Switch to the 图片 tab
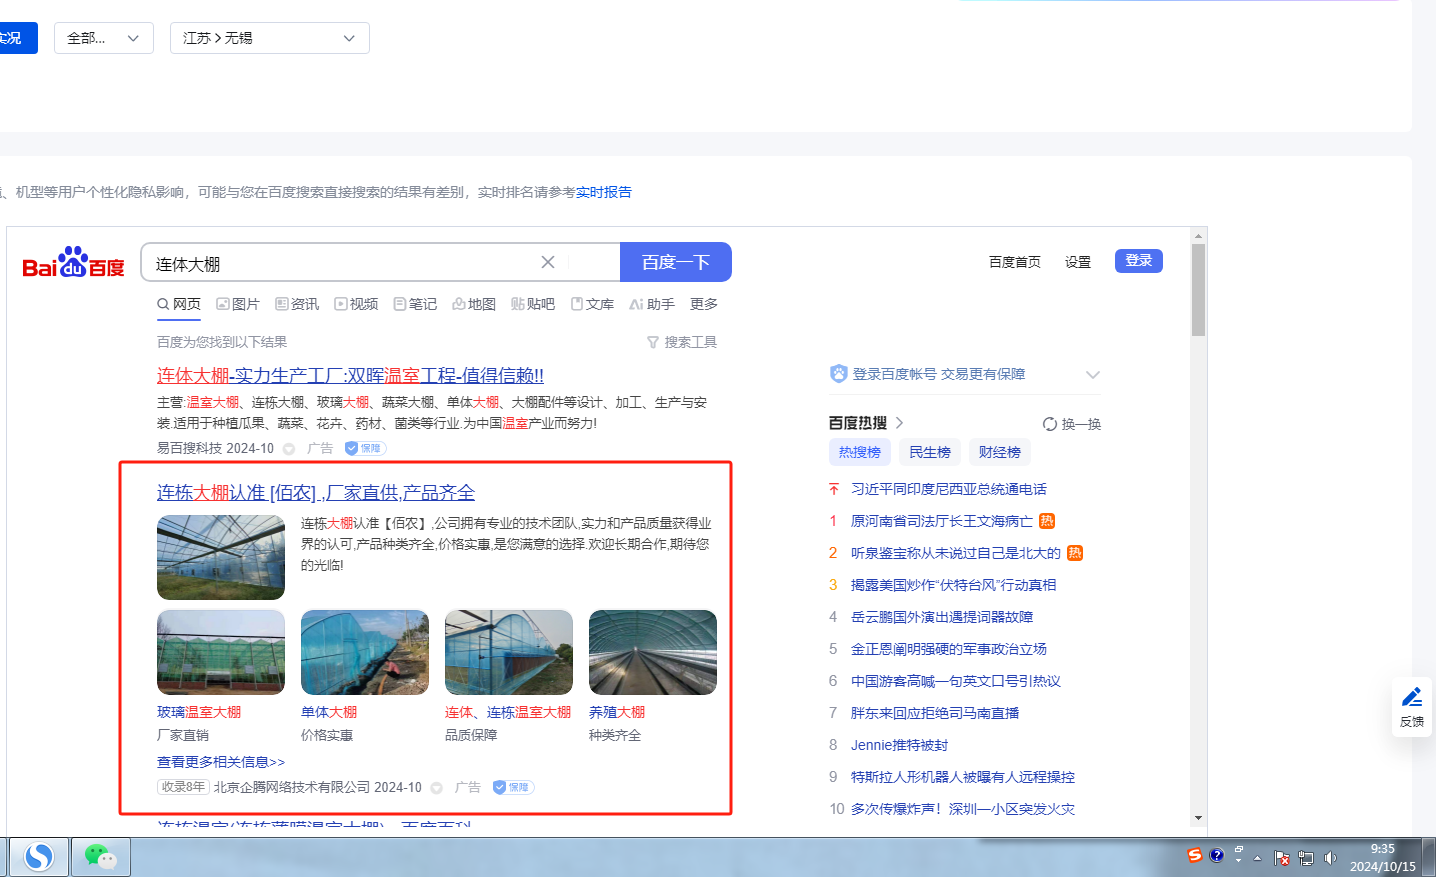Screen dimensions: 1436x877 [x=238, y=304]
